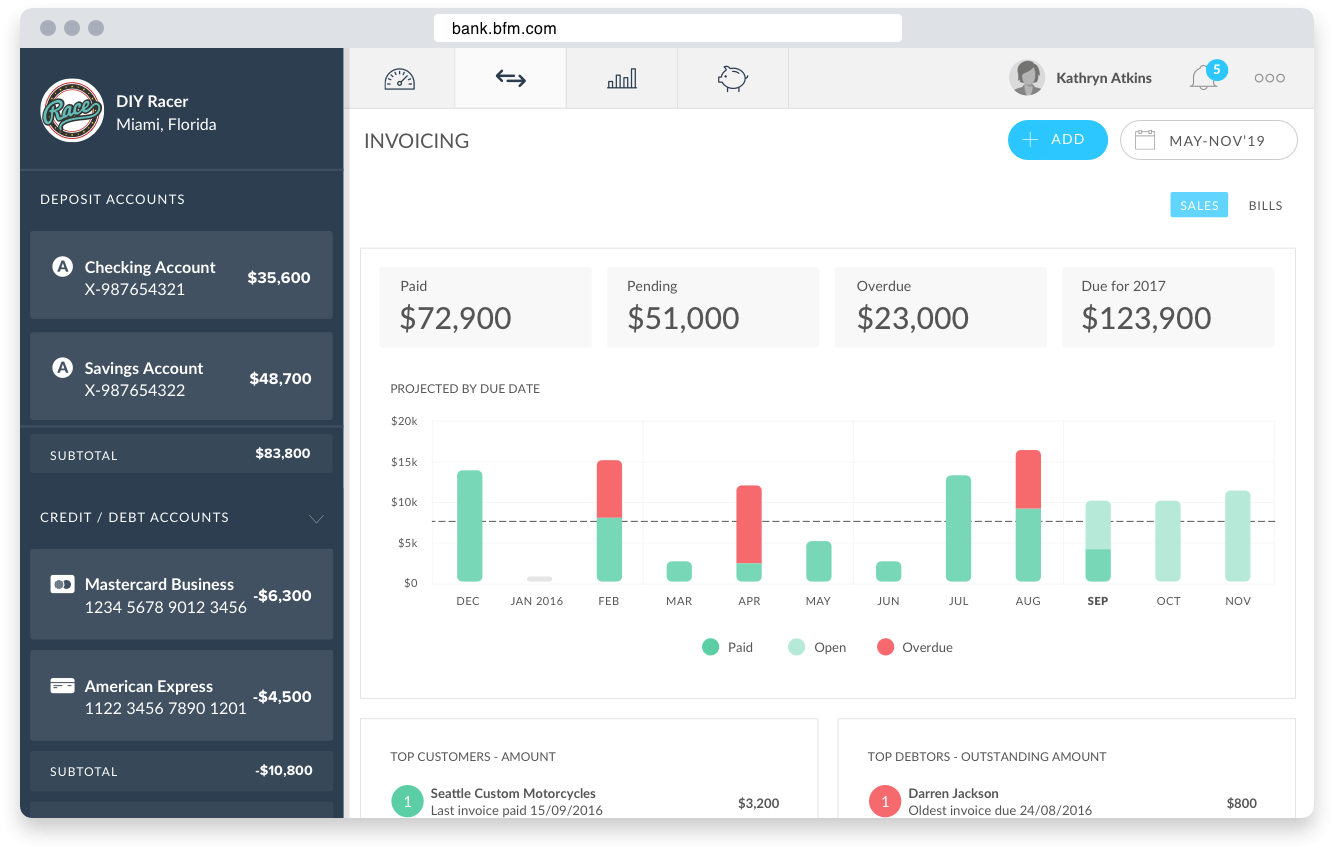This screenshot has width=1334, height=850.
Task: Select the Mastercard Business account
Action: coord(181,595)
